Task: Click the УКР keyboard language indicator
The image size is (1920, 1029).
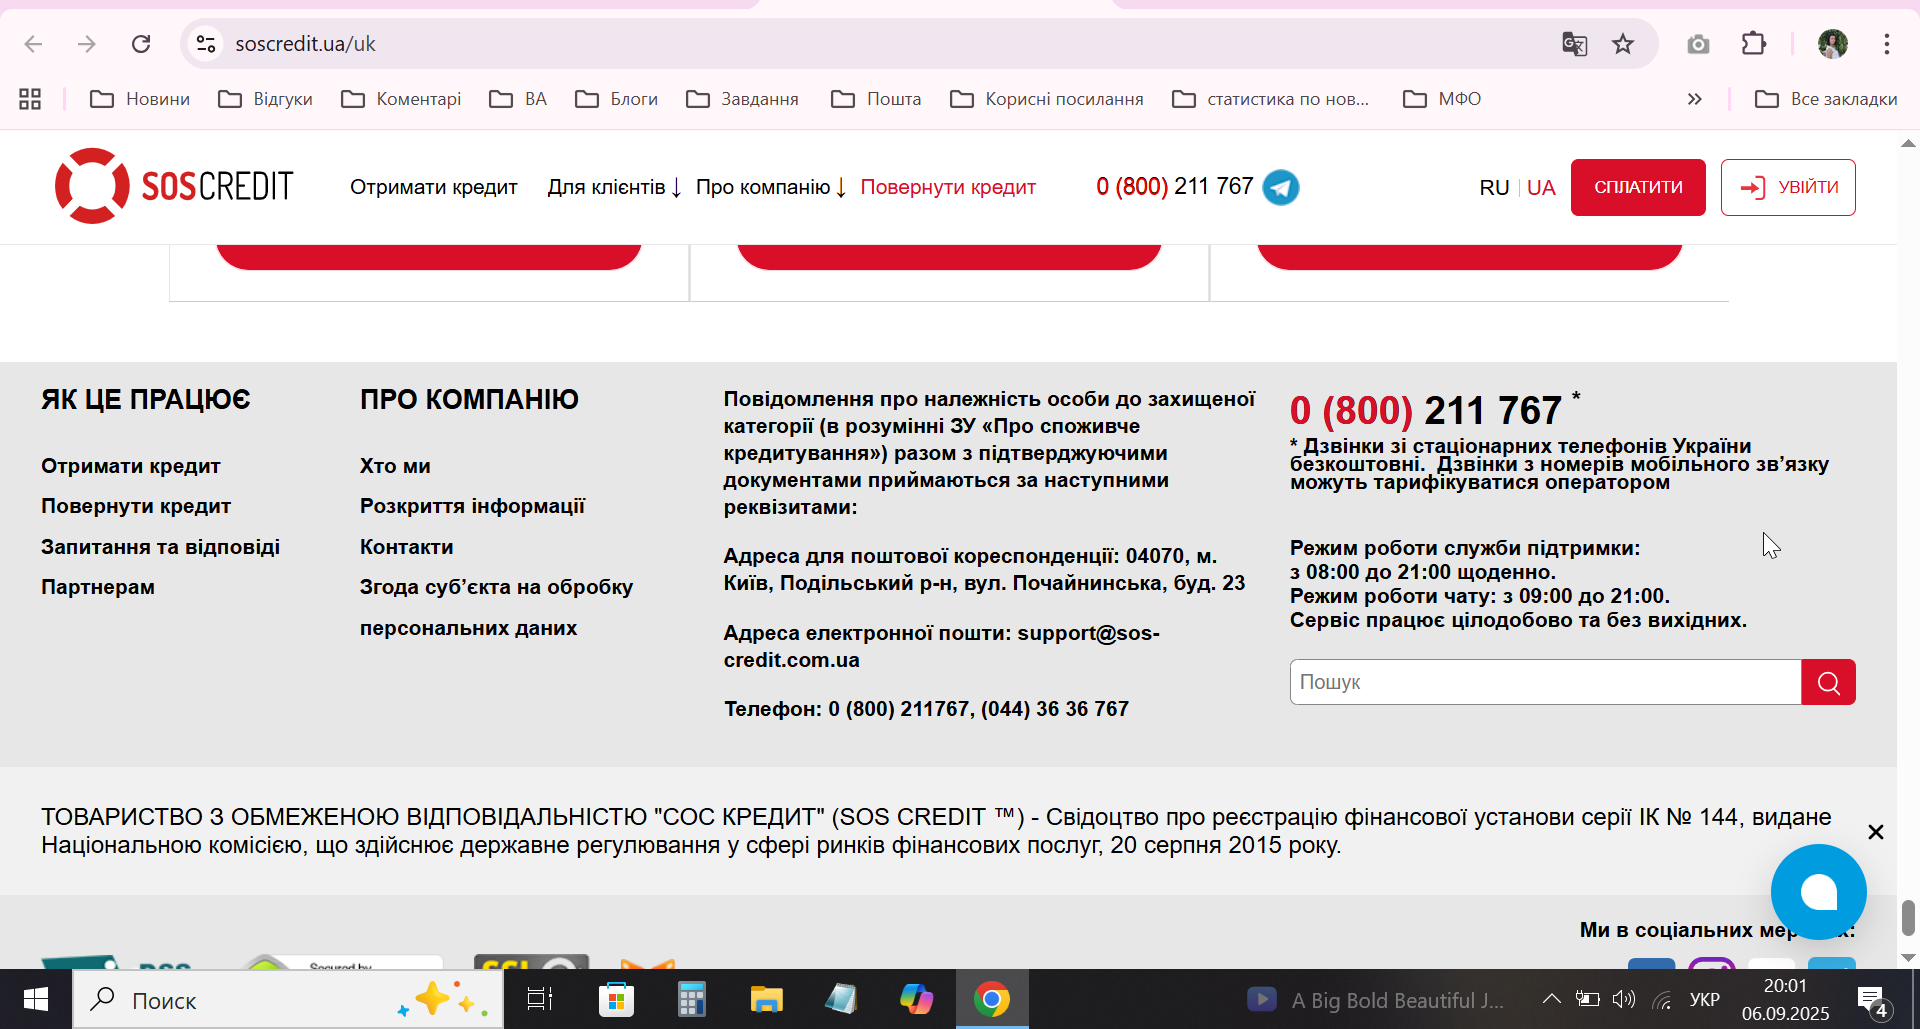Action: [1704, 999]
